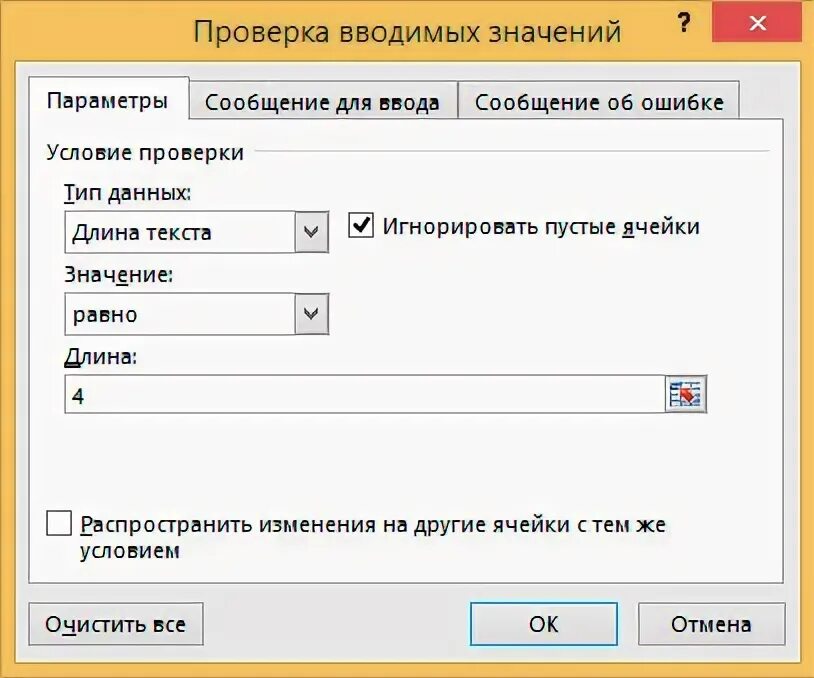814x678 pixels.
Task: Open the Сообщение для ввода tab
Action: coord(322,102)
